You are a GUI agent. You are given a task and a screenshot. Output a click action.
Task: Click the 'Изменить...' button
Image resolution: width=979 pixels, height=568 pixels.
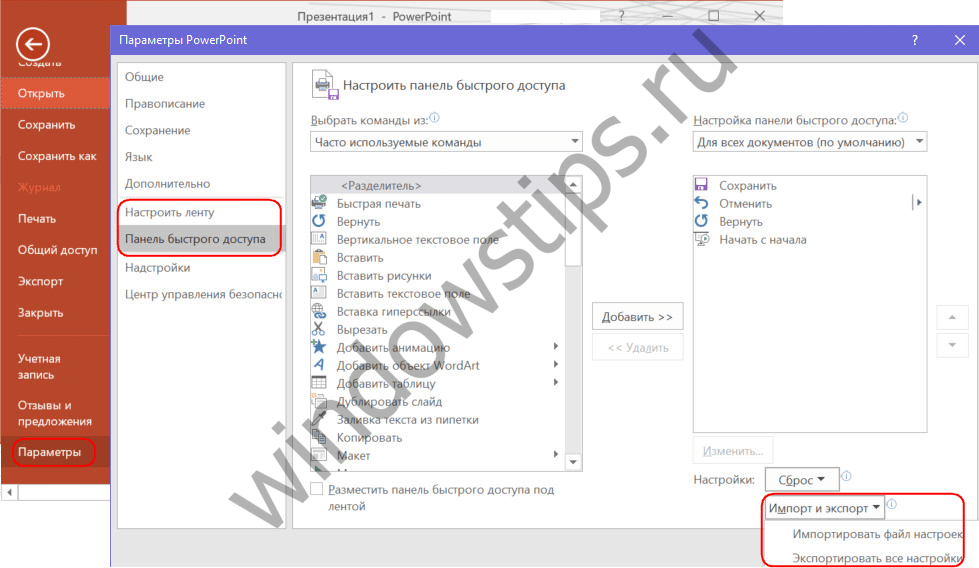pos(733,451)
